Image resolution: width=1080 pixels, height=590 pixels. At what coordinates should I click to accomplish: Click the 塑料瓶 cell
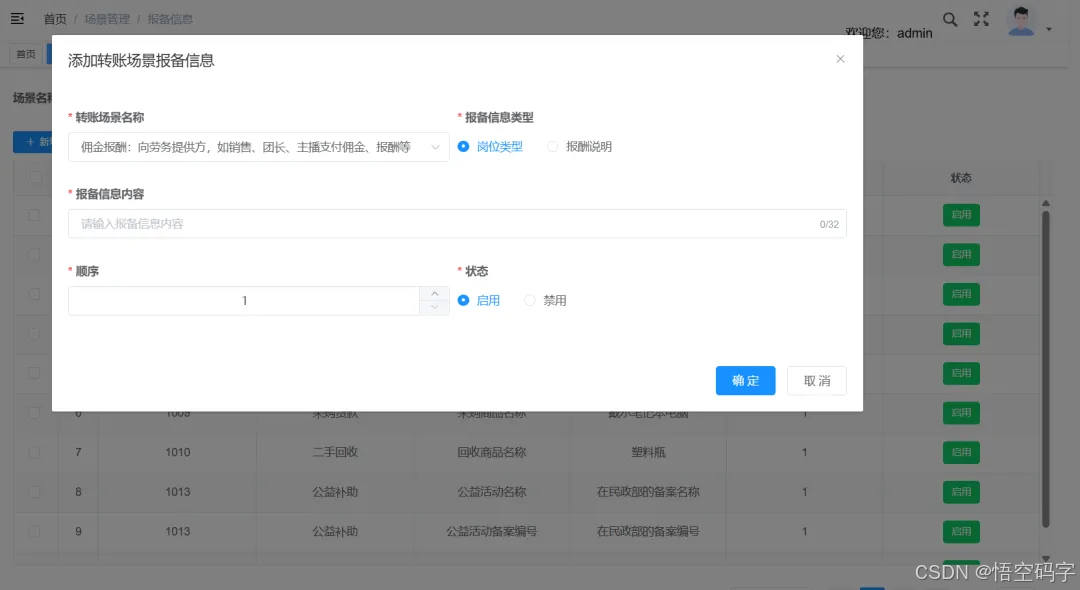tap(648, 452)
